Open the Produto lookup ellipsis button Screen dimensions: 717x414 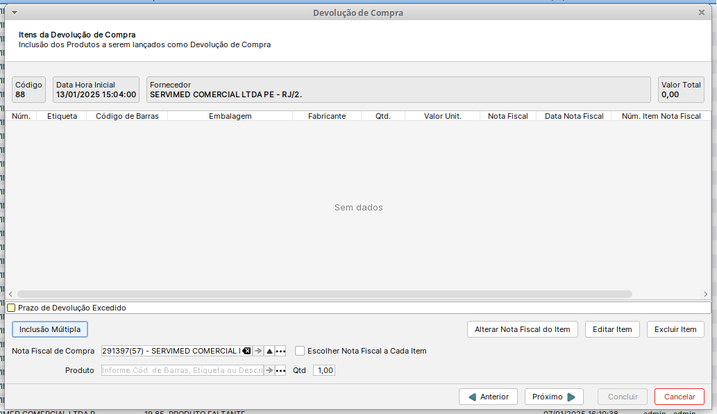click(281, 370)
